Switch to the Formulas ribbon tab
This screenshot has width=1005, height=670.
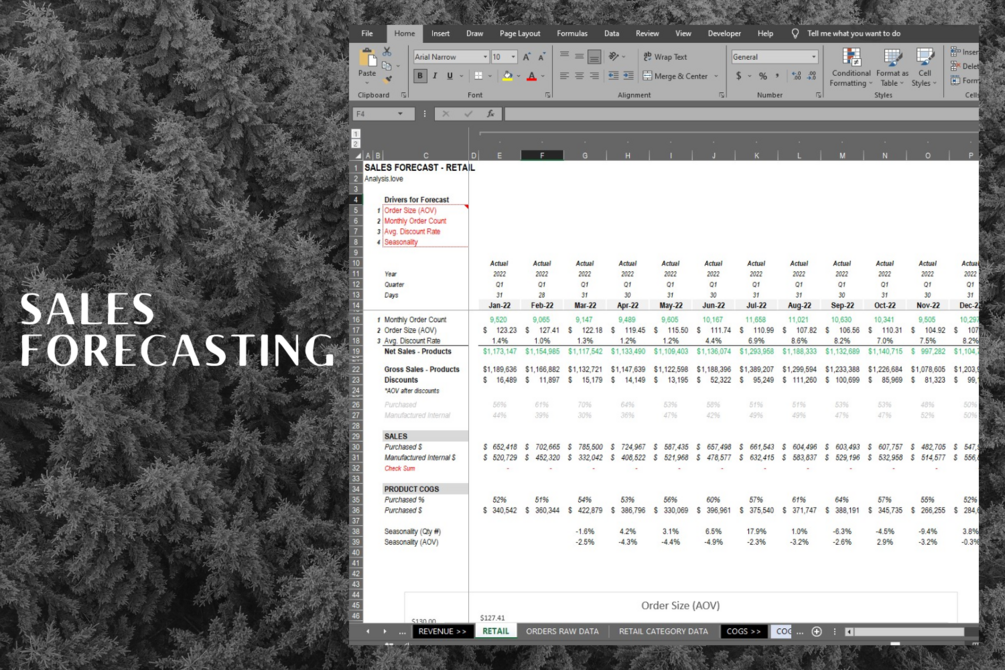(572, 33)
